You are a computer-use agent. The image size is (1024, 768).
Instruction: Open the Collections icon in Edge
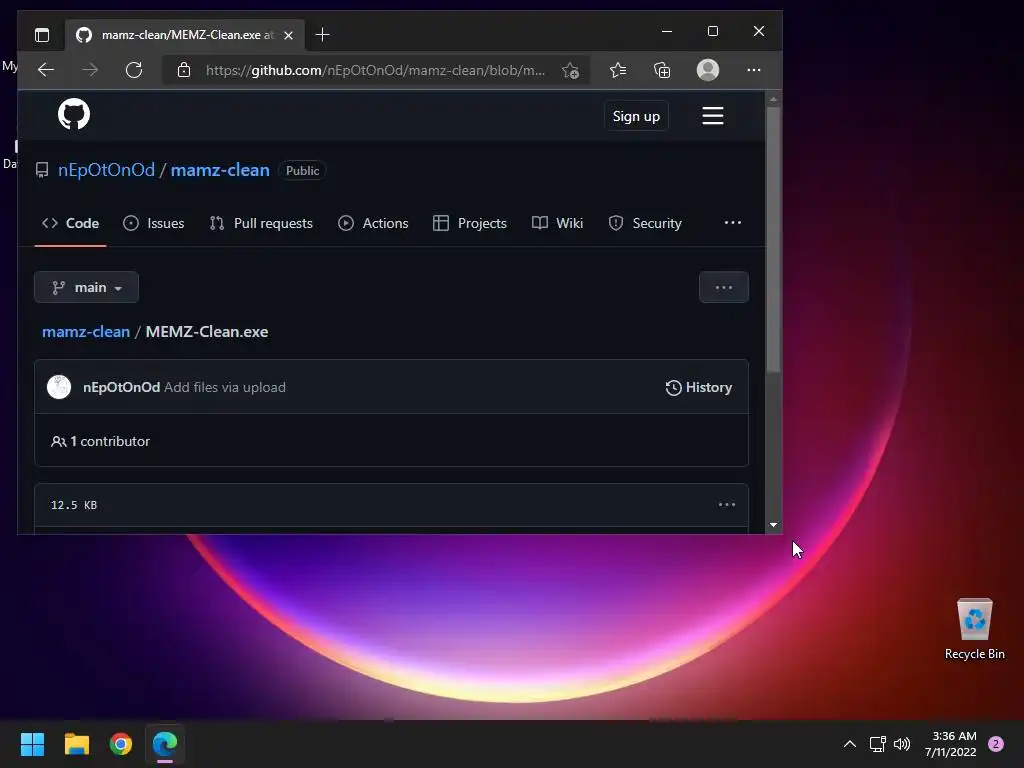pos(662,70)
